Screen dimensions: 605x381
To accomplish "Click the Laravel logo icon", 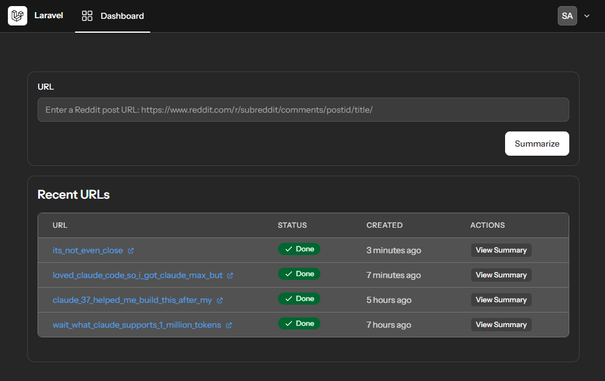I will 17,16.
